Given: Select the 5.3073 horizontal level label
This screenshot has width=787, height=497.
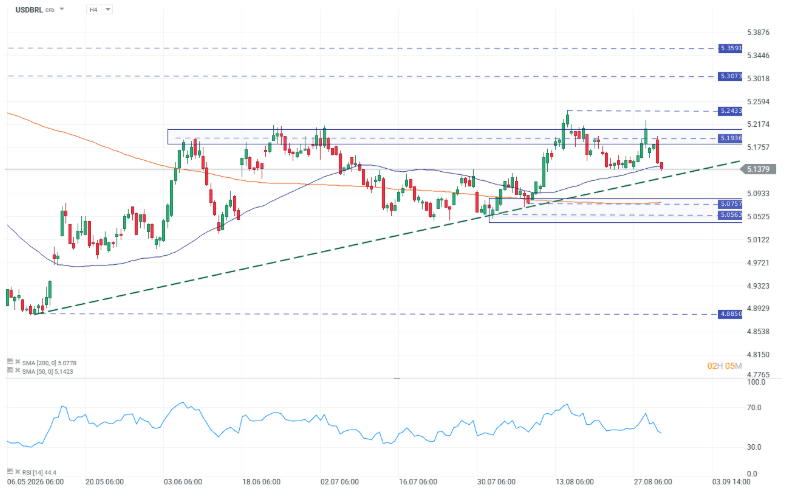Looking at the screenshot, I should [x=730, y=76].
